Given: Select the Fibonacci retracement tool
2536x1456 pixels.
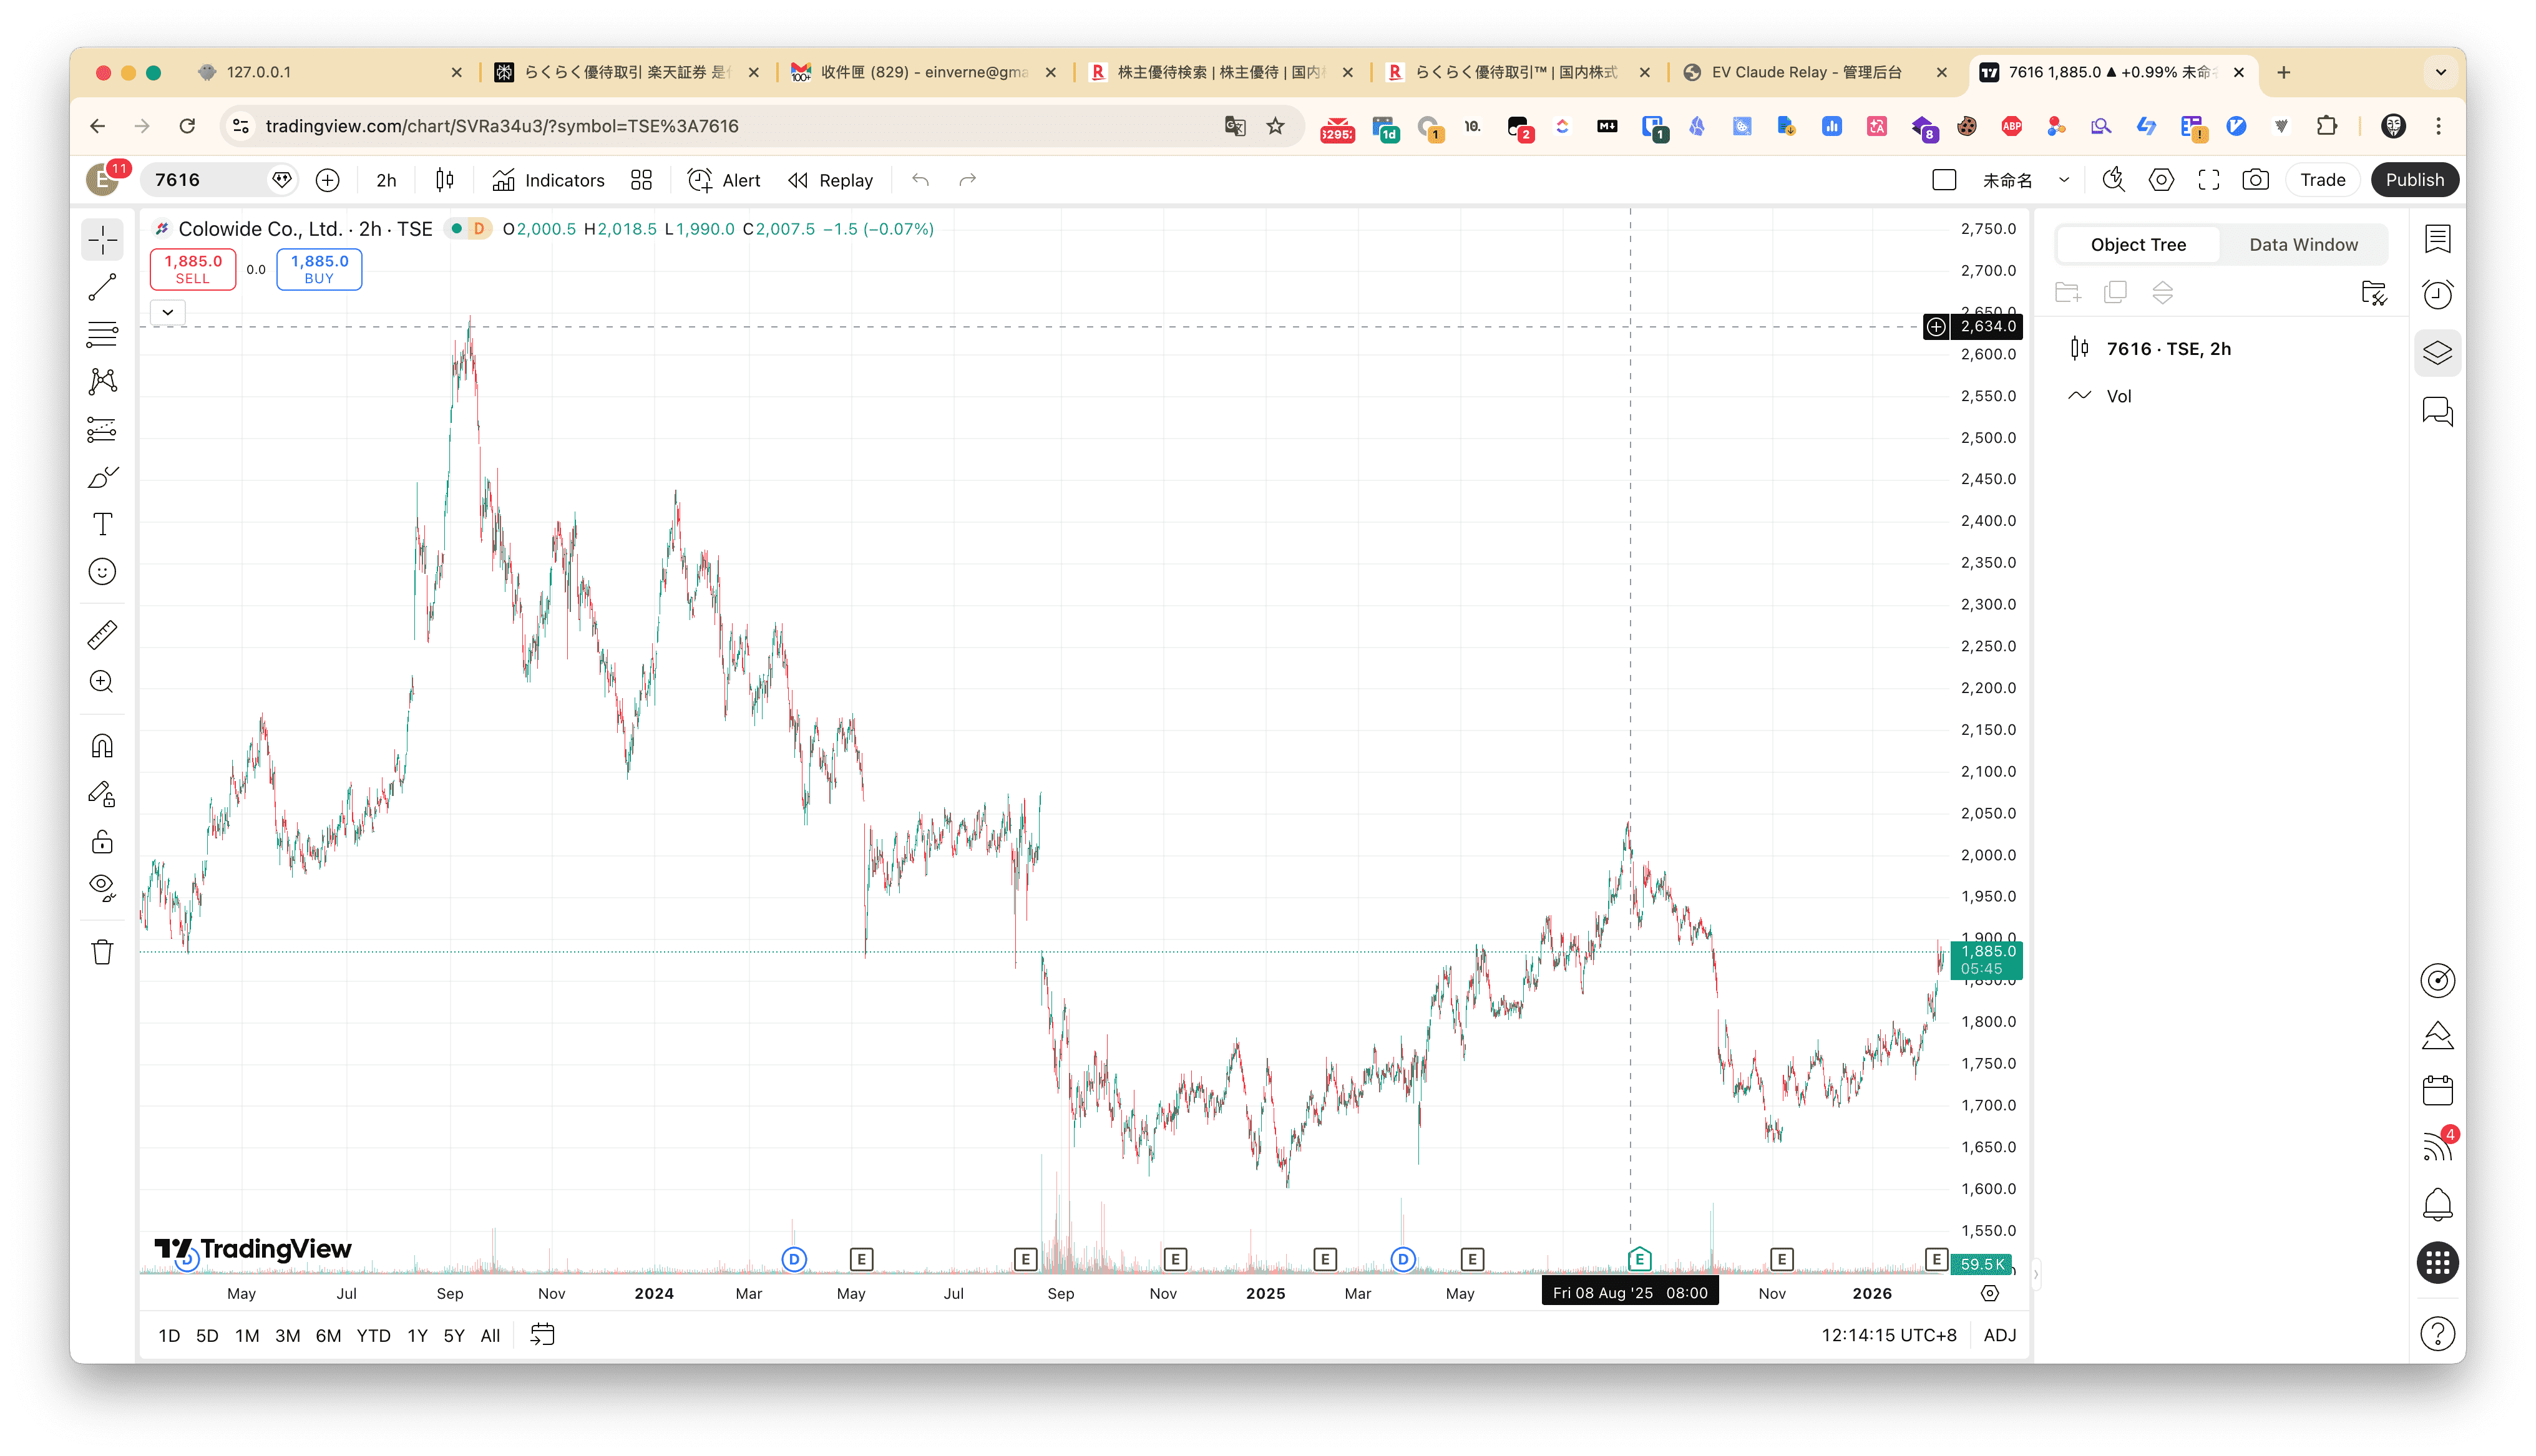Looking at the screenshot, I should point(102,334).
